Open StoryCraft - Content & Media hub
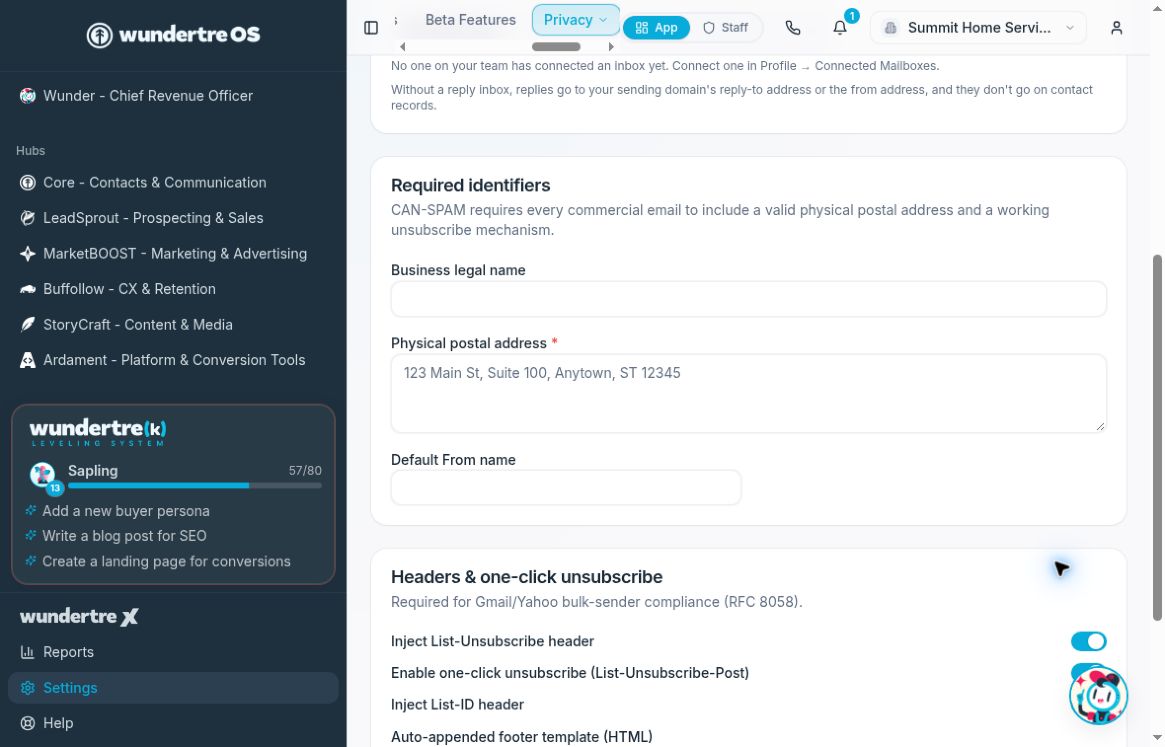Image resolution: width=1165 pixels, height=747 pixels. (x=173, y=325)
